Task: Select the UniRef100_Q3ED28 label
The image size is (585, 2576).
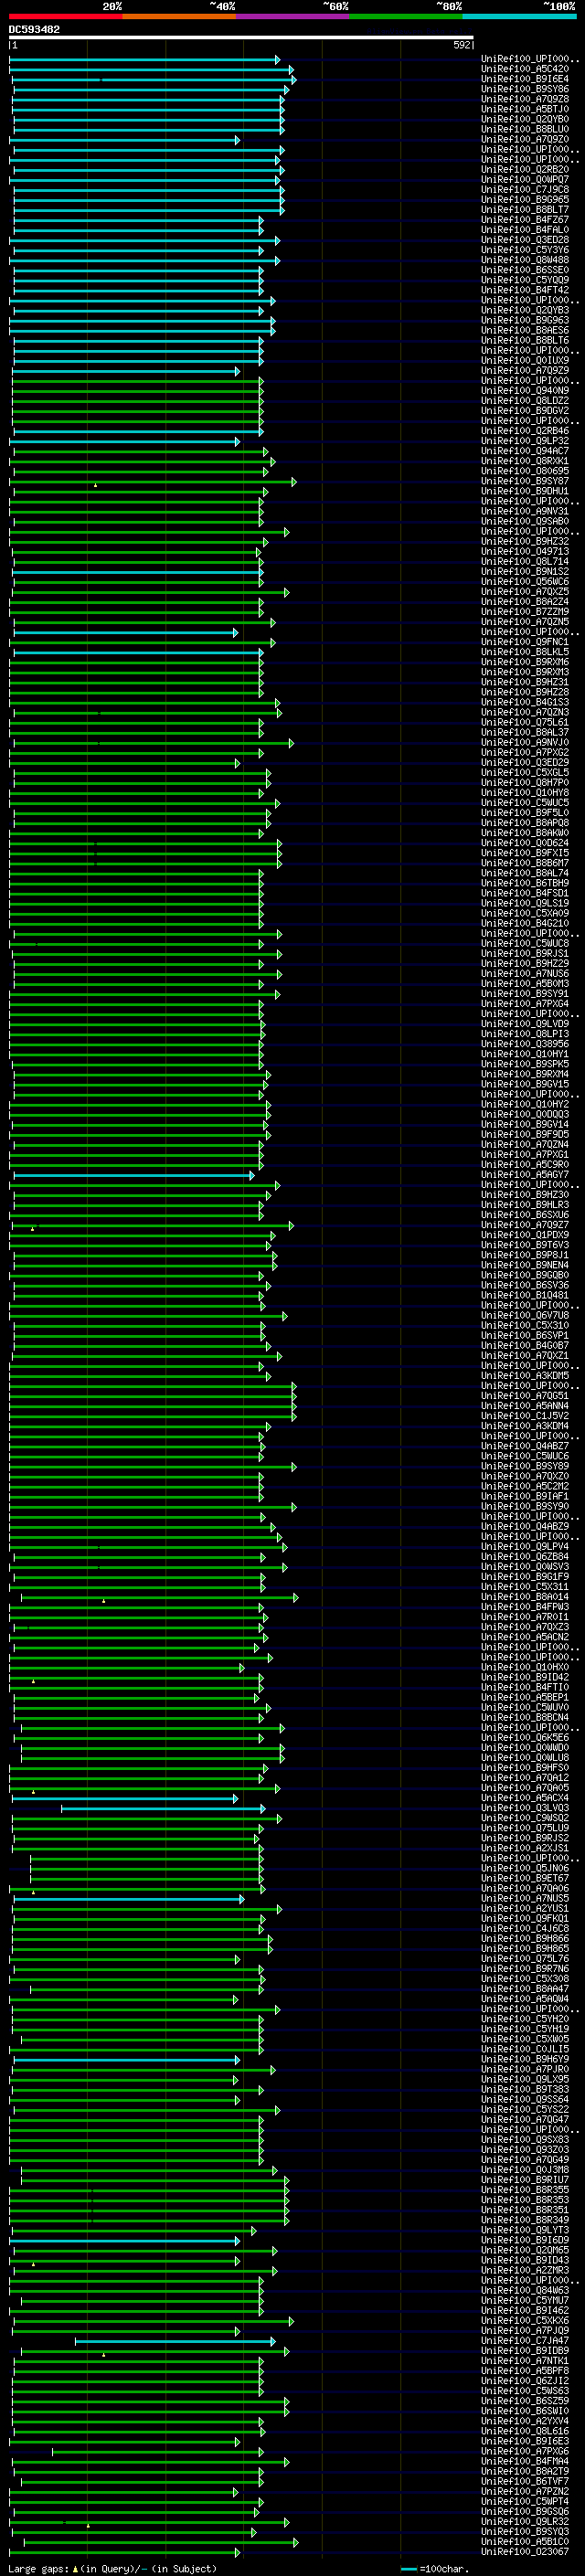Action: (525, 241)
